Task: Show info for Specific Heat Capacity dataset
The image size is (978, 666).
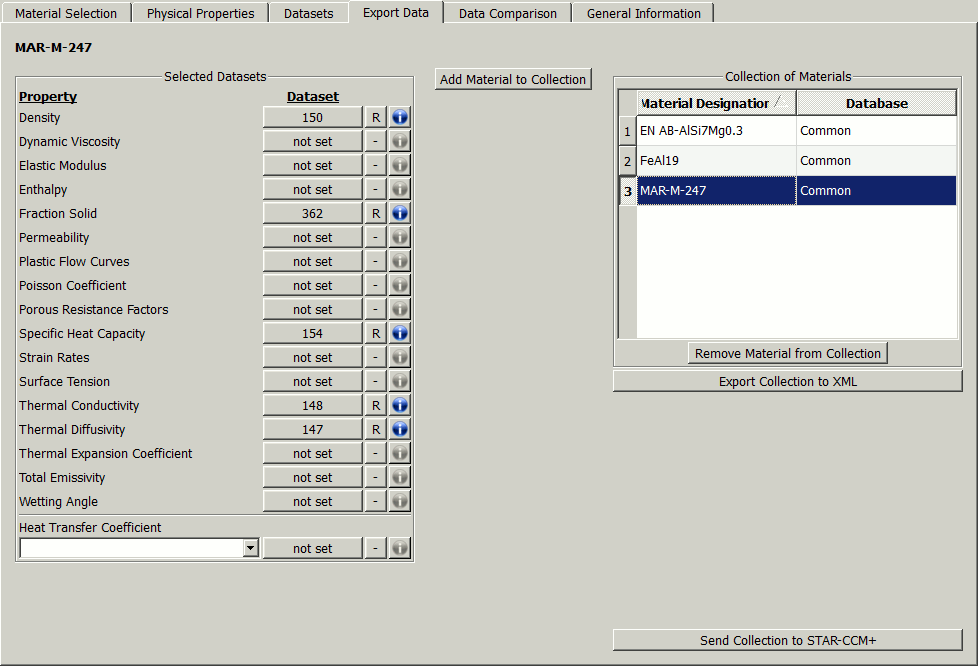Action: tap(399, 333)
